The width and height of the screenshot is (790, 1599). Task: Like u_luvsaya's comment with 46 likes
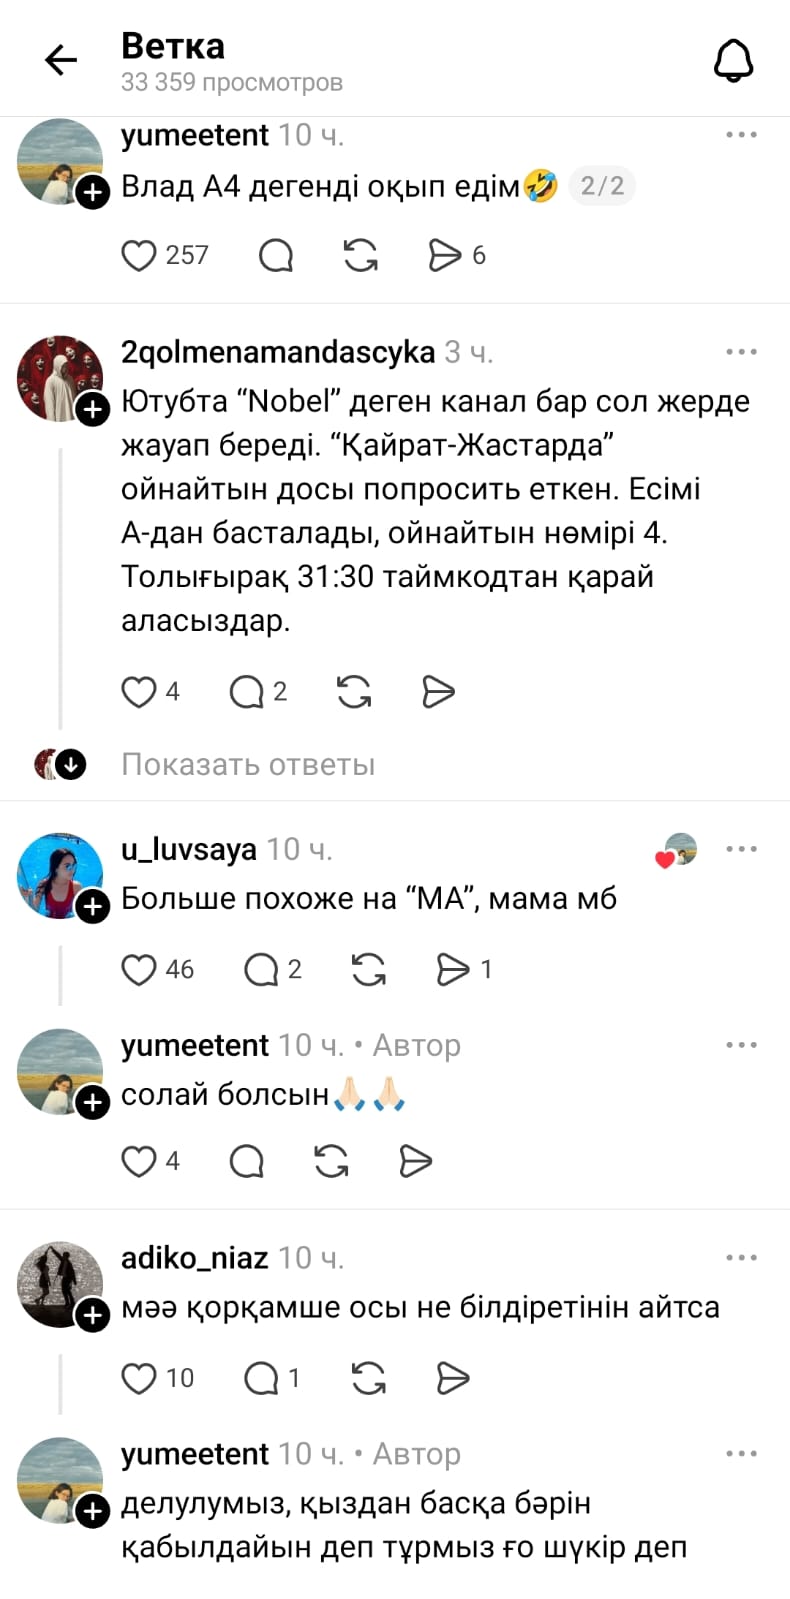click(x=139, y=970)
